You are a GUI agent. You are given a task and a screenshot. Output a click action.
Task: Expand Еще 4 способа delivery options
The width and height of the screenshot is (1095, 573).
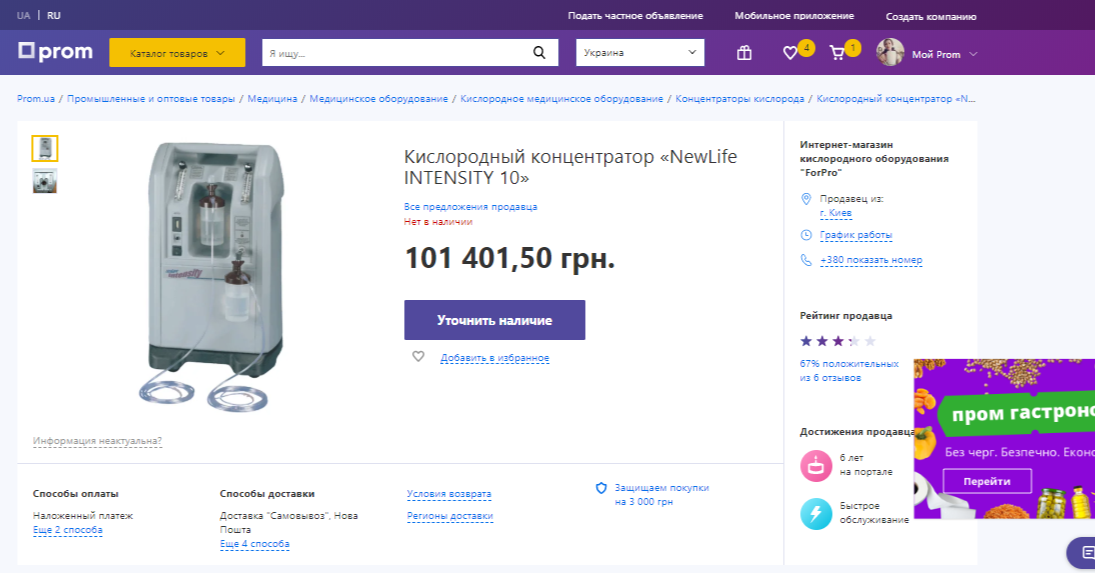tap(255, 544)
